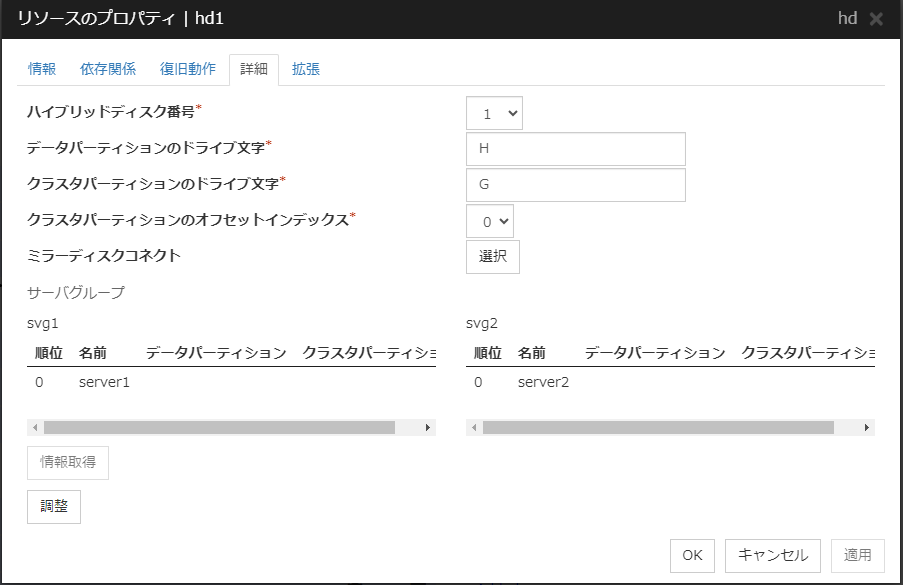The height and width of the screenshot is (585, 903).
Task: Open the クラスタパーティションのオフセットインデックス dropdown
Action: coord(490,220)
